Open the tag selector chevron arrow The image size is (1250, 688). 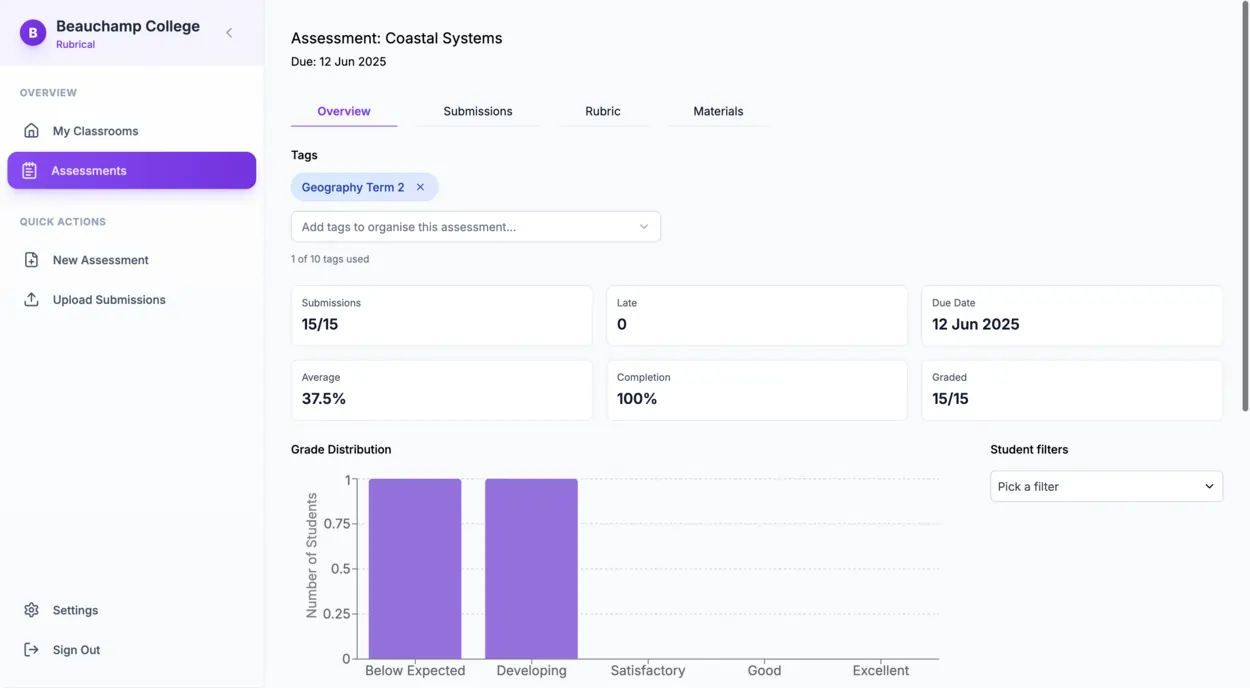coord(644,226)
